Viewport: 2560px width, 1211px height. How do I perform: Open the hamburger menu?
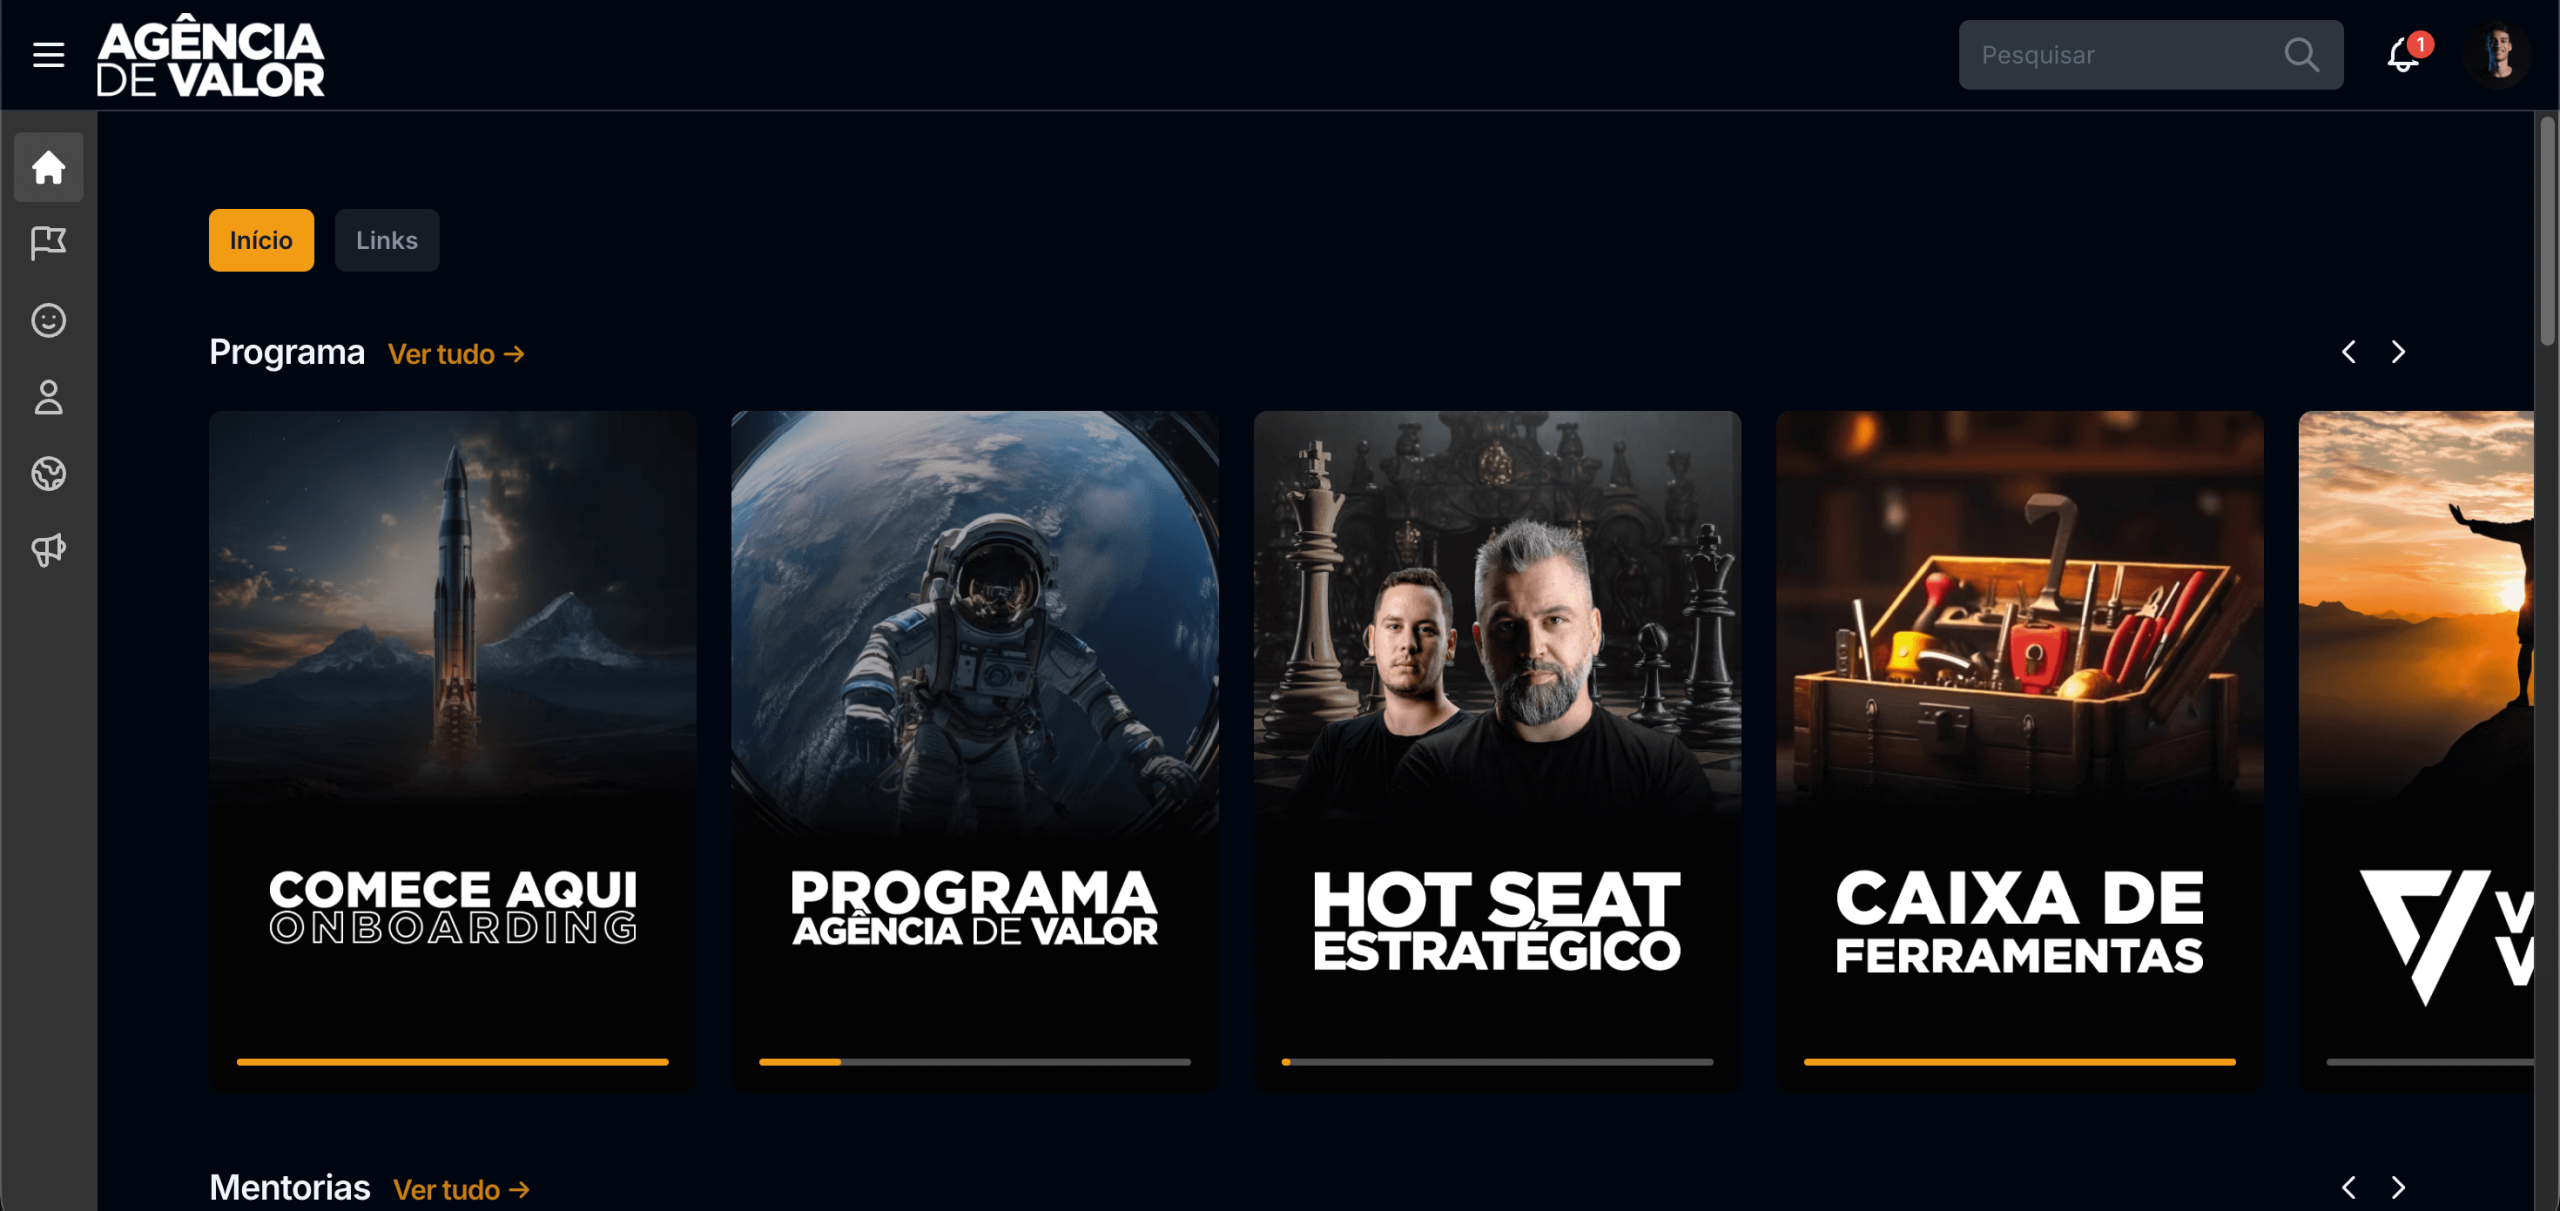click(x=48, y=55)
